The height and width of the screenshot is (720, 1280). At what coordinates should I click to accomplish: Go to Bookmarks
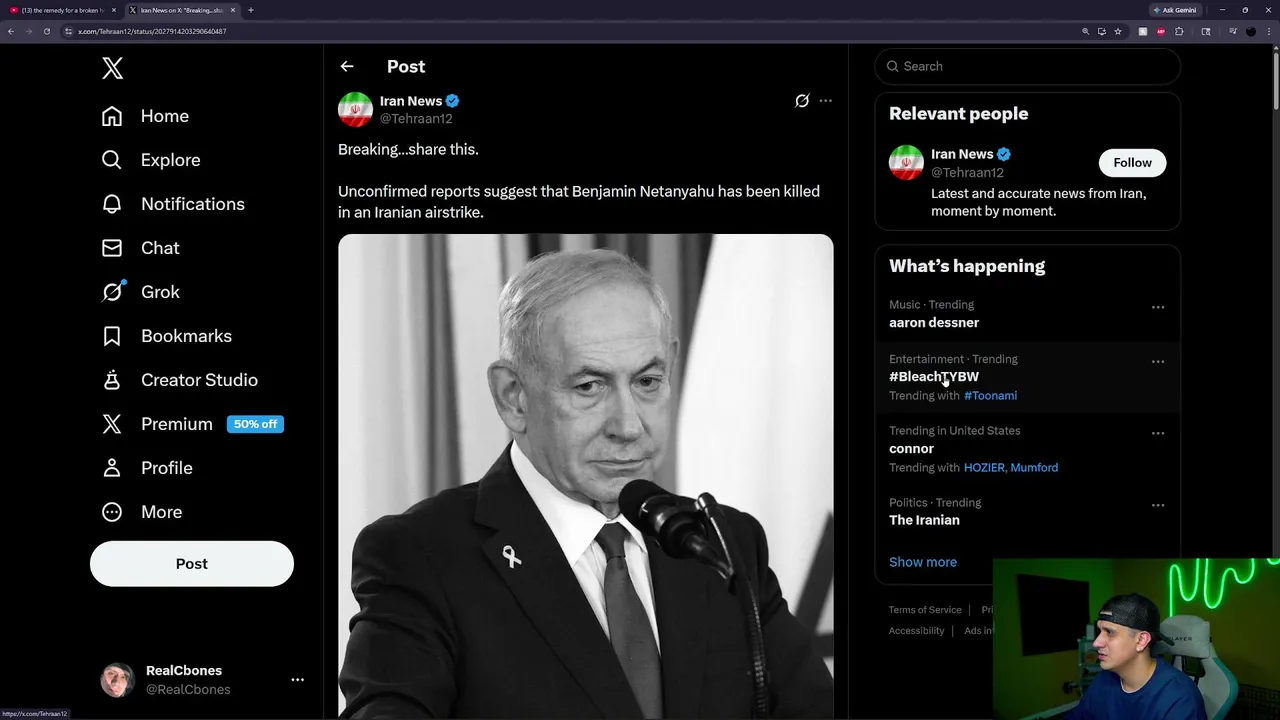[x=166, y=336]
